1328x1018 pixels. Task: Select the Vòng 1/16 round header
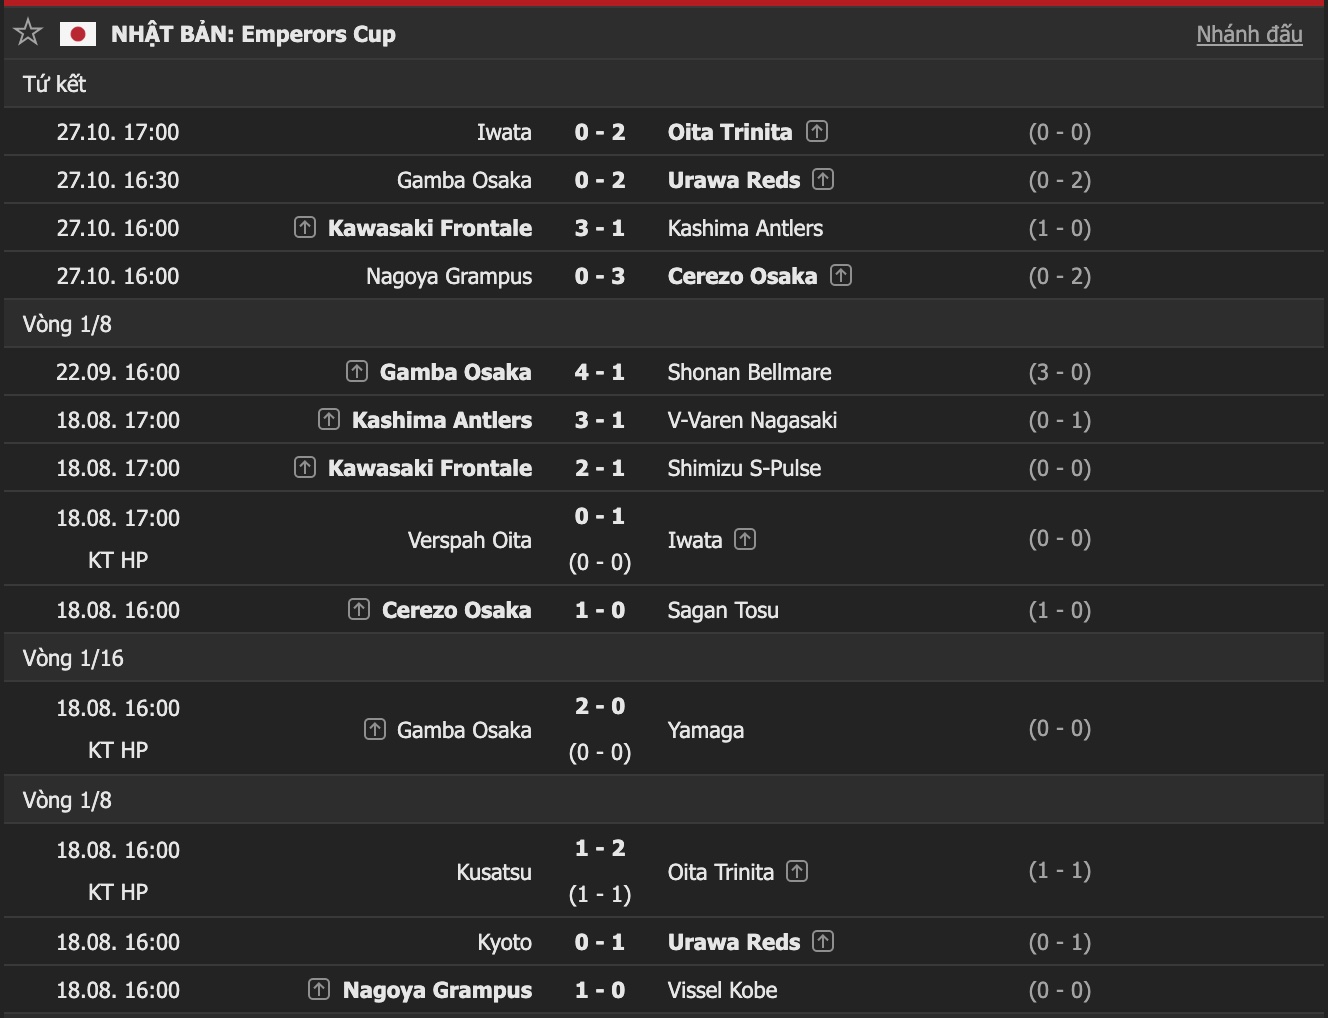click(x=664, y=658)
